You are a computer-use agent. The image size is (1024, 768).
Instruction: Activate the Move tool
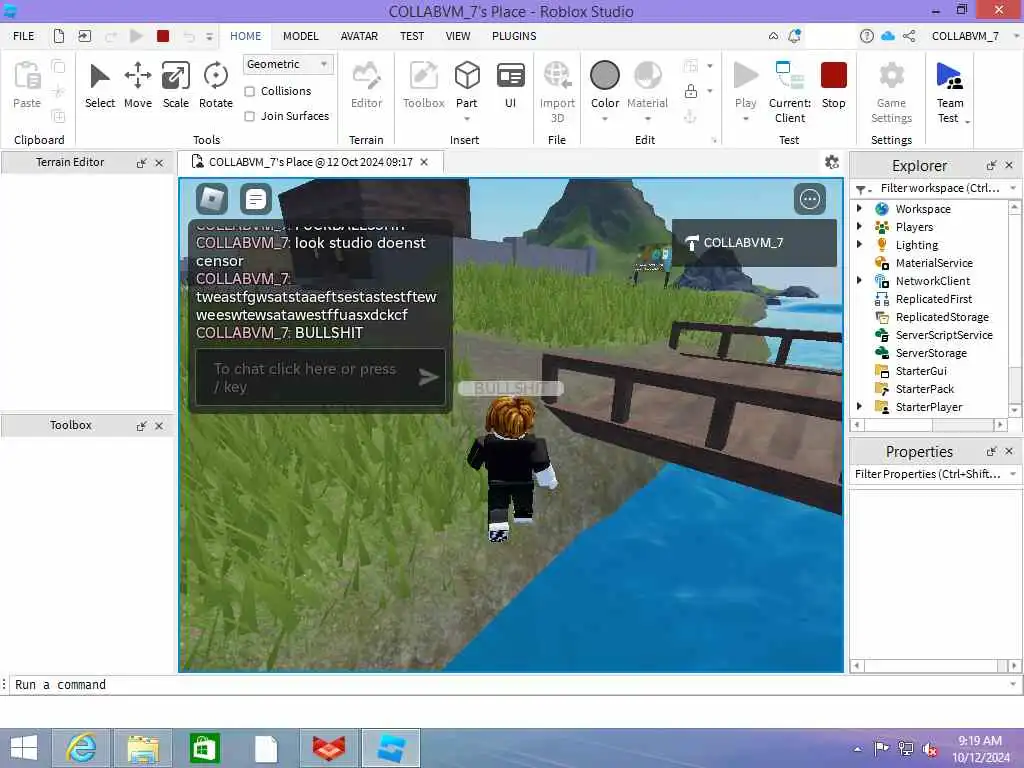[138, 76]
